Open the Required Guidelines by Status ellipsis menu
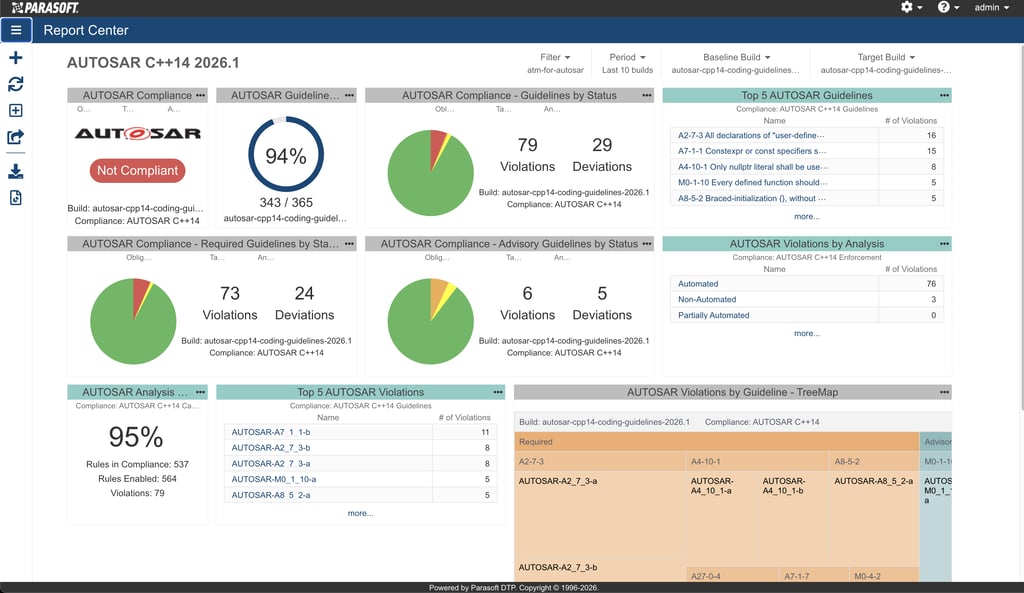Viewport: 1024px width, 593px height. 349,244
